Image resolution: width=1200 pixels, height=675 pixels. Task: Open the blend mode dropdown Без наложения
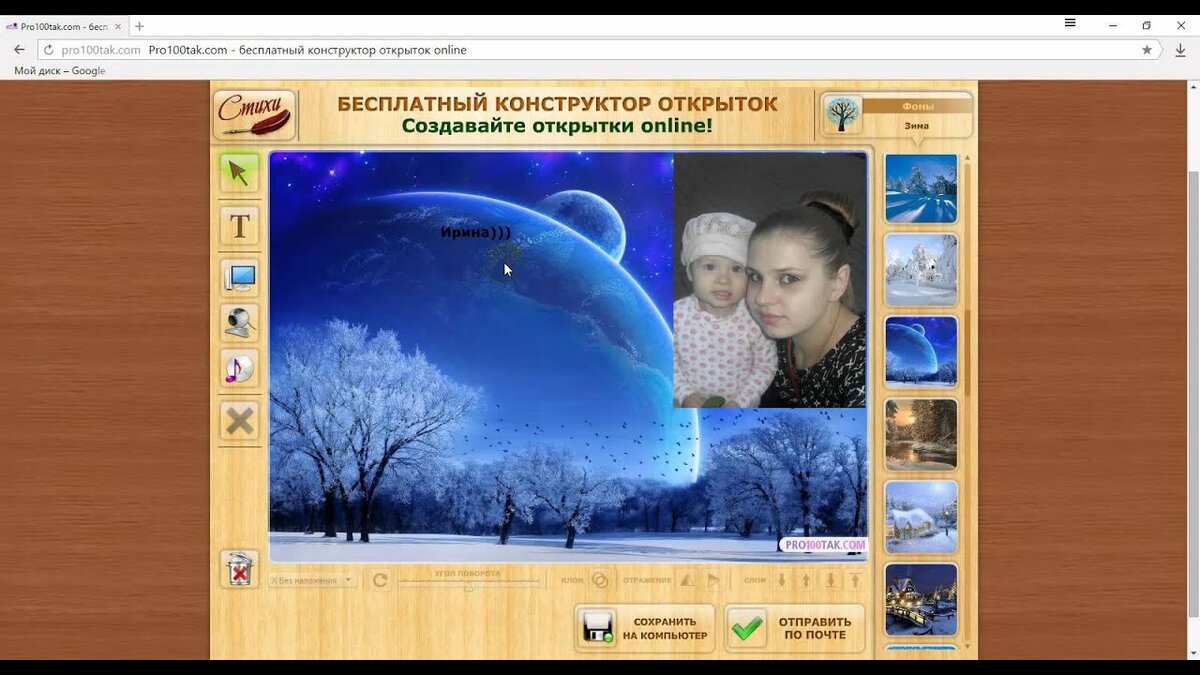click(312, 580)
